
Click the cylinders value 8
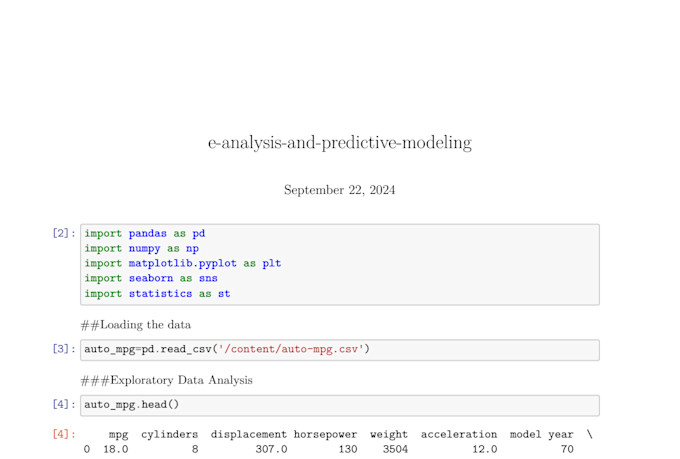(195, 449)
